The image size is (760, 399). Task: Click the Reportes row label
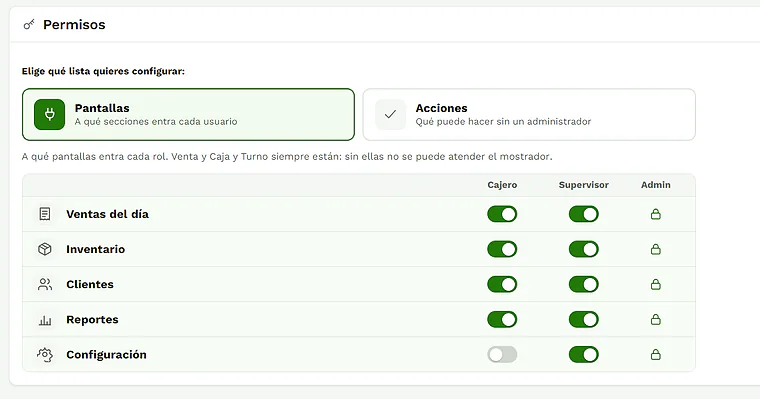[x=92, y=319]
